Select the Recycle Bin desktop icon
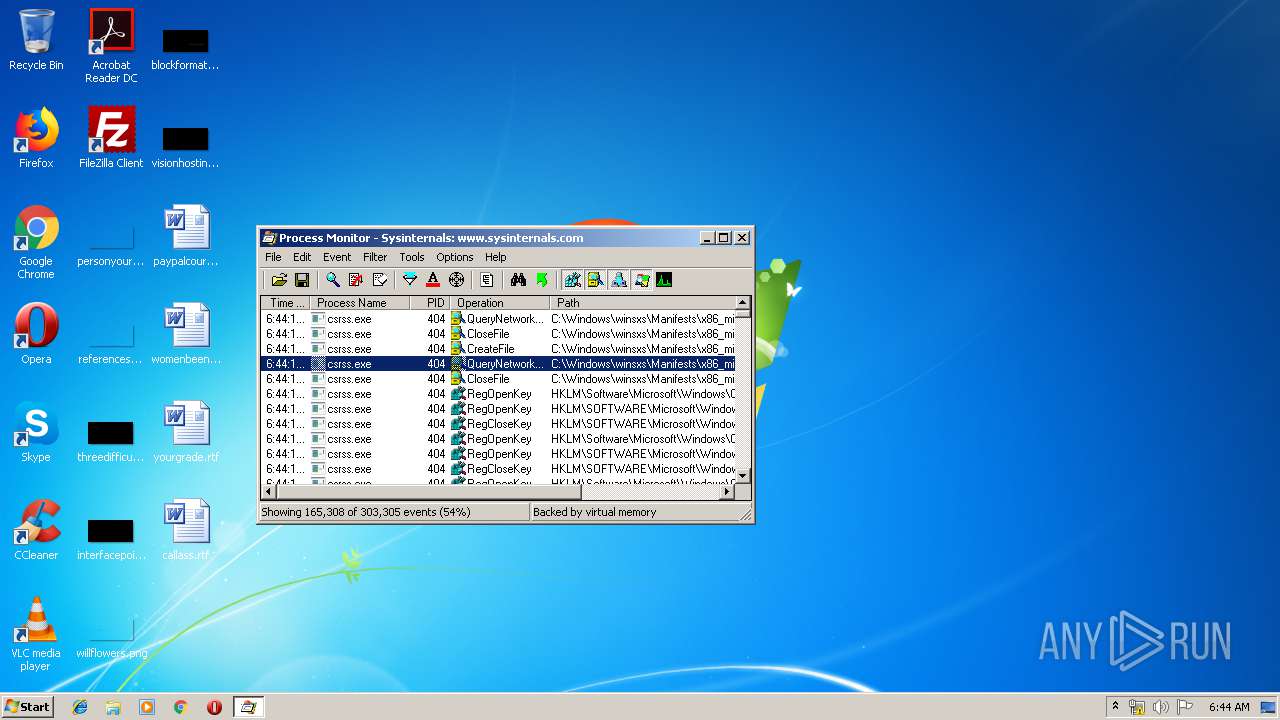The image size is (1280, 720). (x=36, y=40)
